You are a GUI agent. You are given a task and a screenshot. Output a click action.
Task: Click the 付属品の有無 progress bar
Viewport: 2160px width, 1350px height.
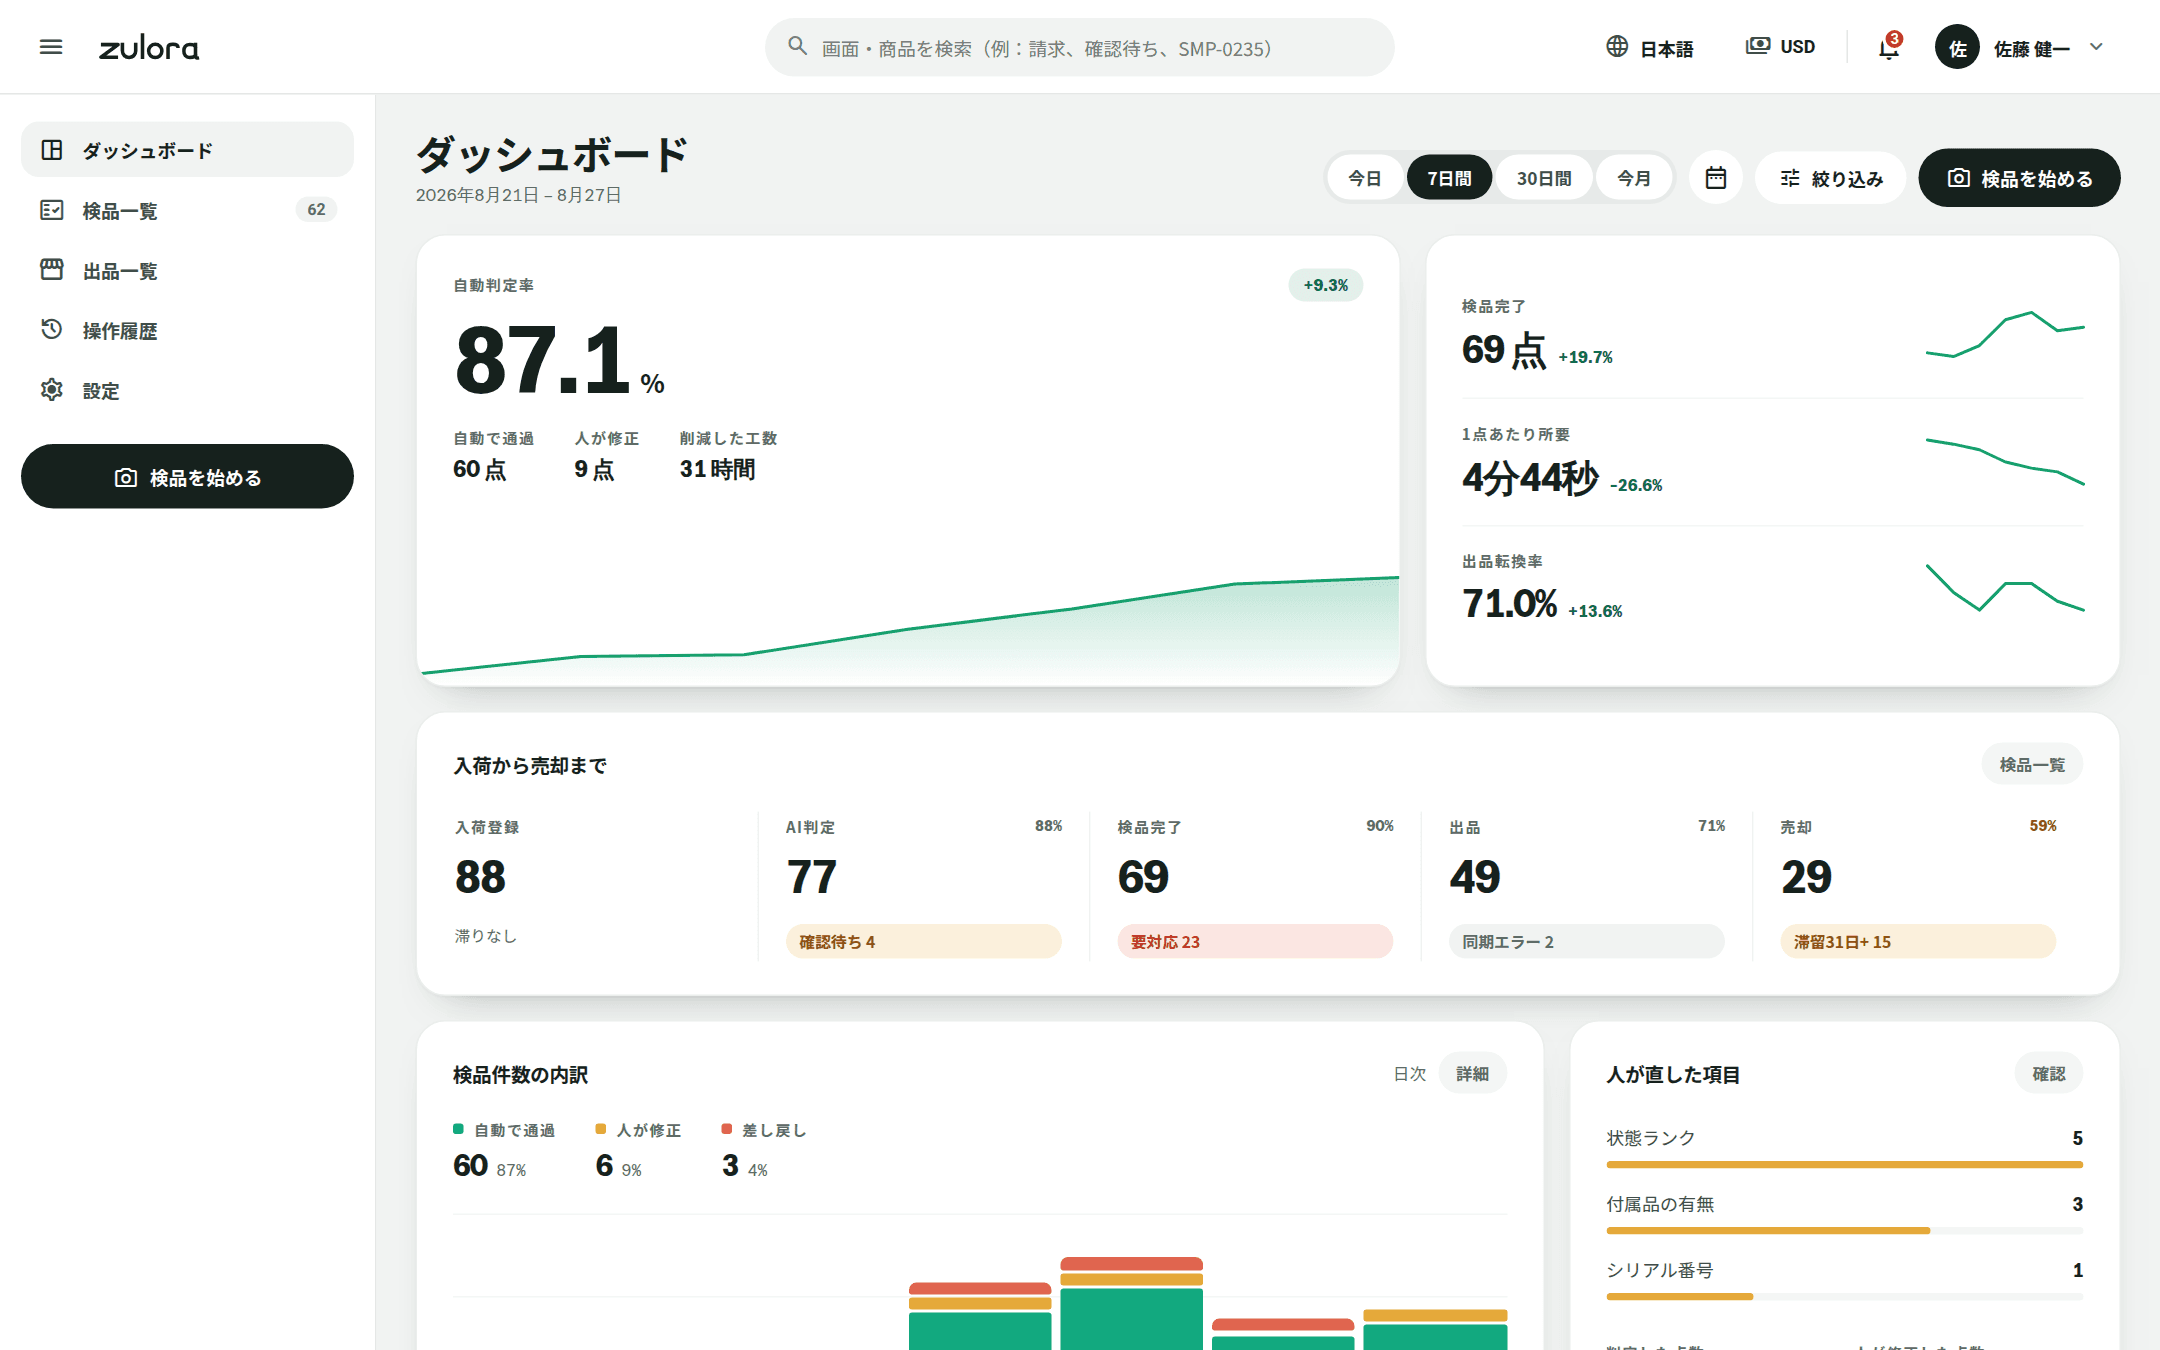click(x=1845, y=1230)
